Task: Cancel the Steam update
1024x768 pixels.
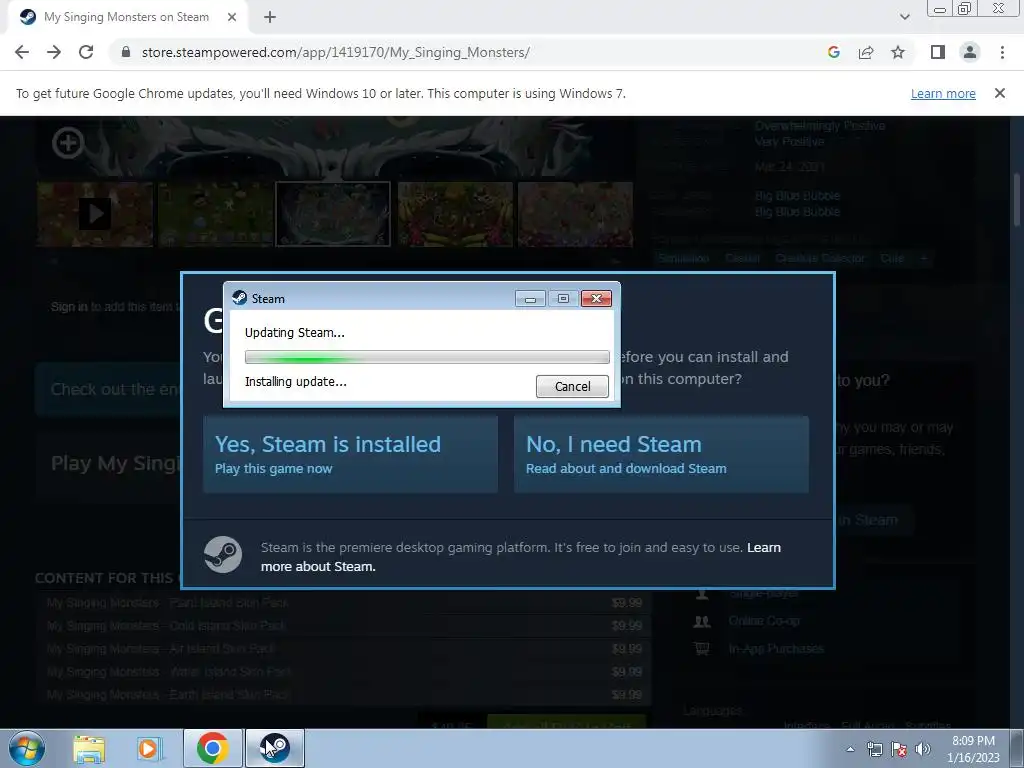Action: click(x=572, y=386)
